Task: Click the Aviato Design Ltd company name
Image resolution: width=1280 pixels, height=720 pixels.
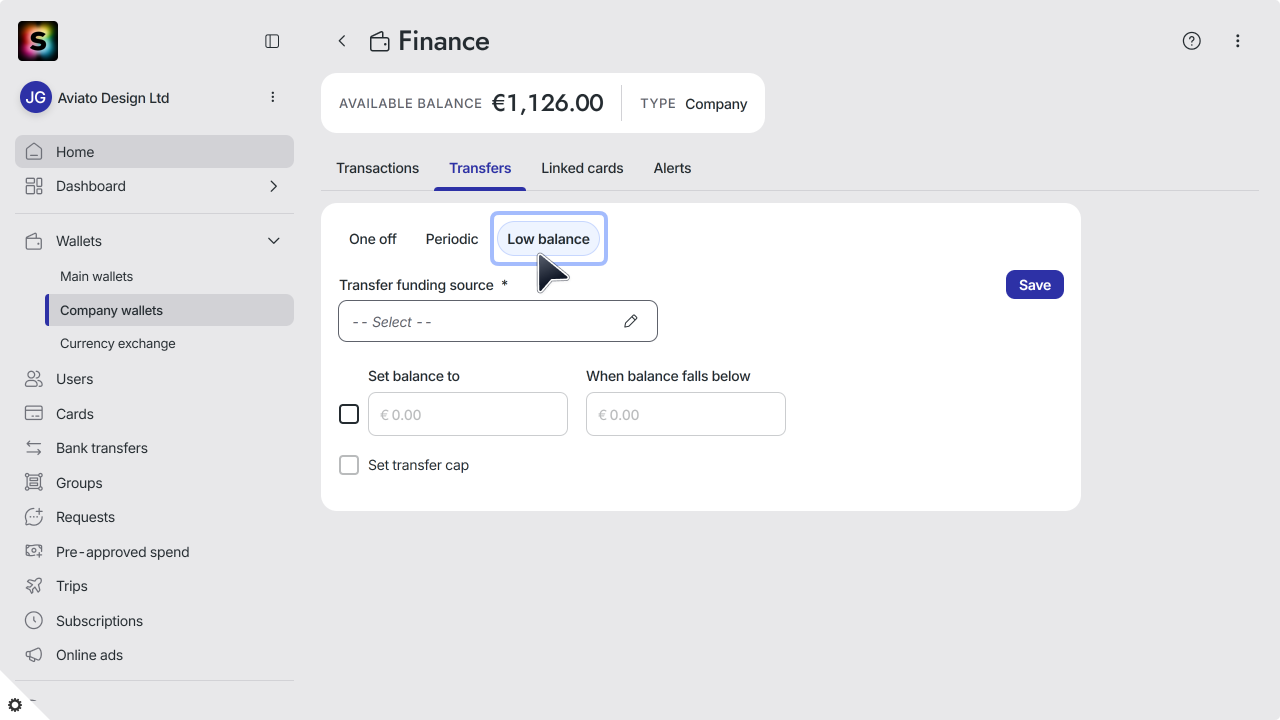Action: pos(114,98)
